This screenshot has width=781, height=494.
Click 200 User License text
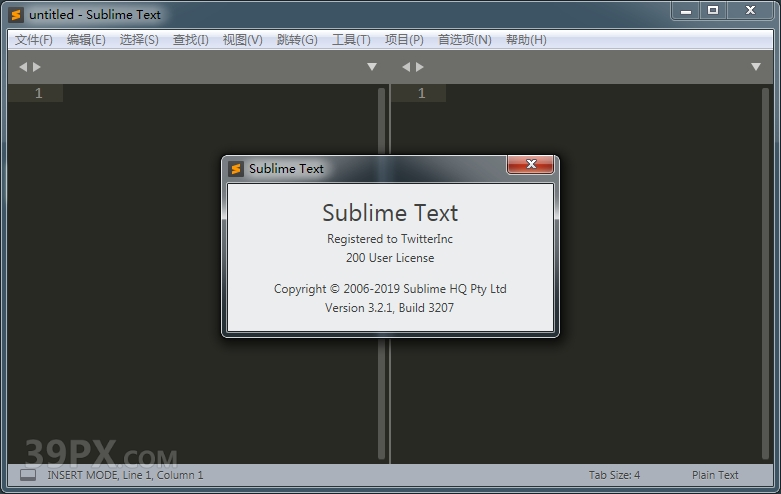[390, 258]
